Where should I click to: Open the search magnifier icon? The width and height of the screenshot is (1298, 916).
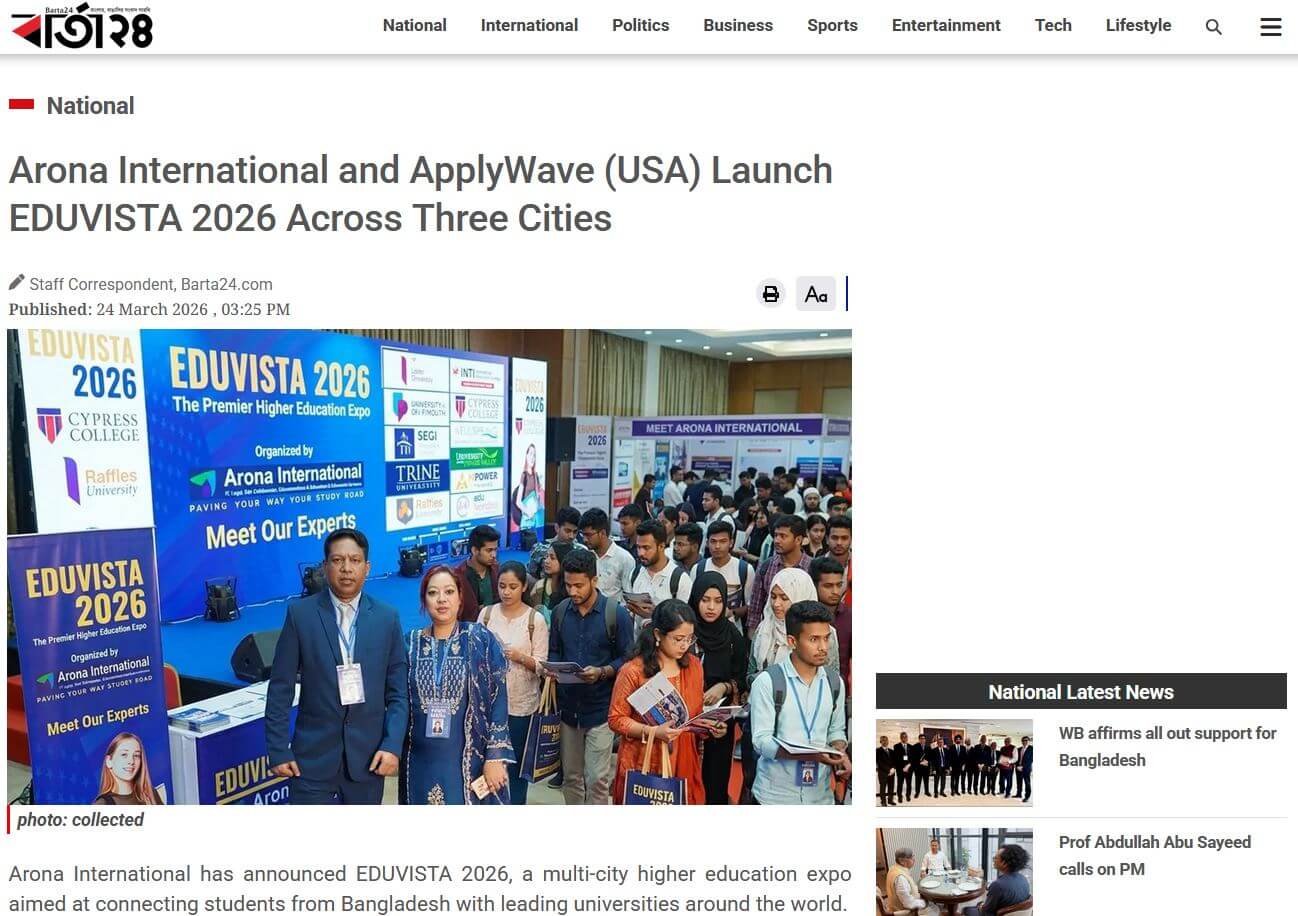pyautogui.click(x=1213, y=27)
